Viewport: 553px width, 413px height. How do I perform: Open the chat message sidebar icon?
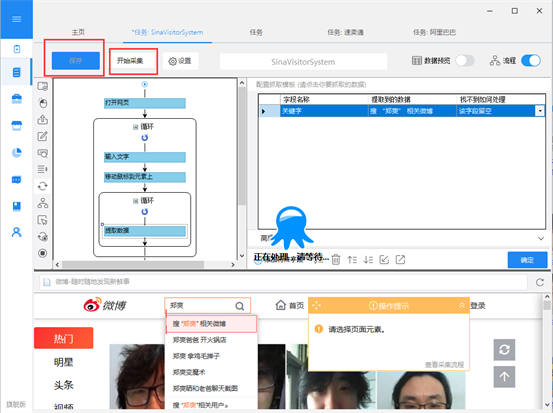click(x=17, y=180)
